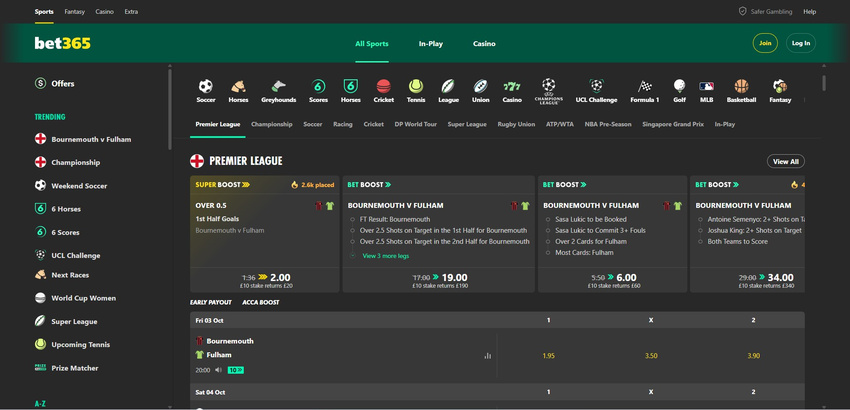The image size is (850, 410).
Task: Select Fulham win odds 3.90
Action: (754, 356)
